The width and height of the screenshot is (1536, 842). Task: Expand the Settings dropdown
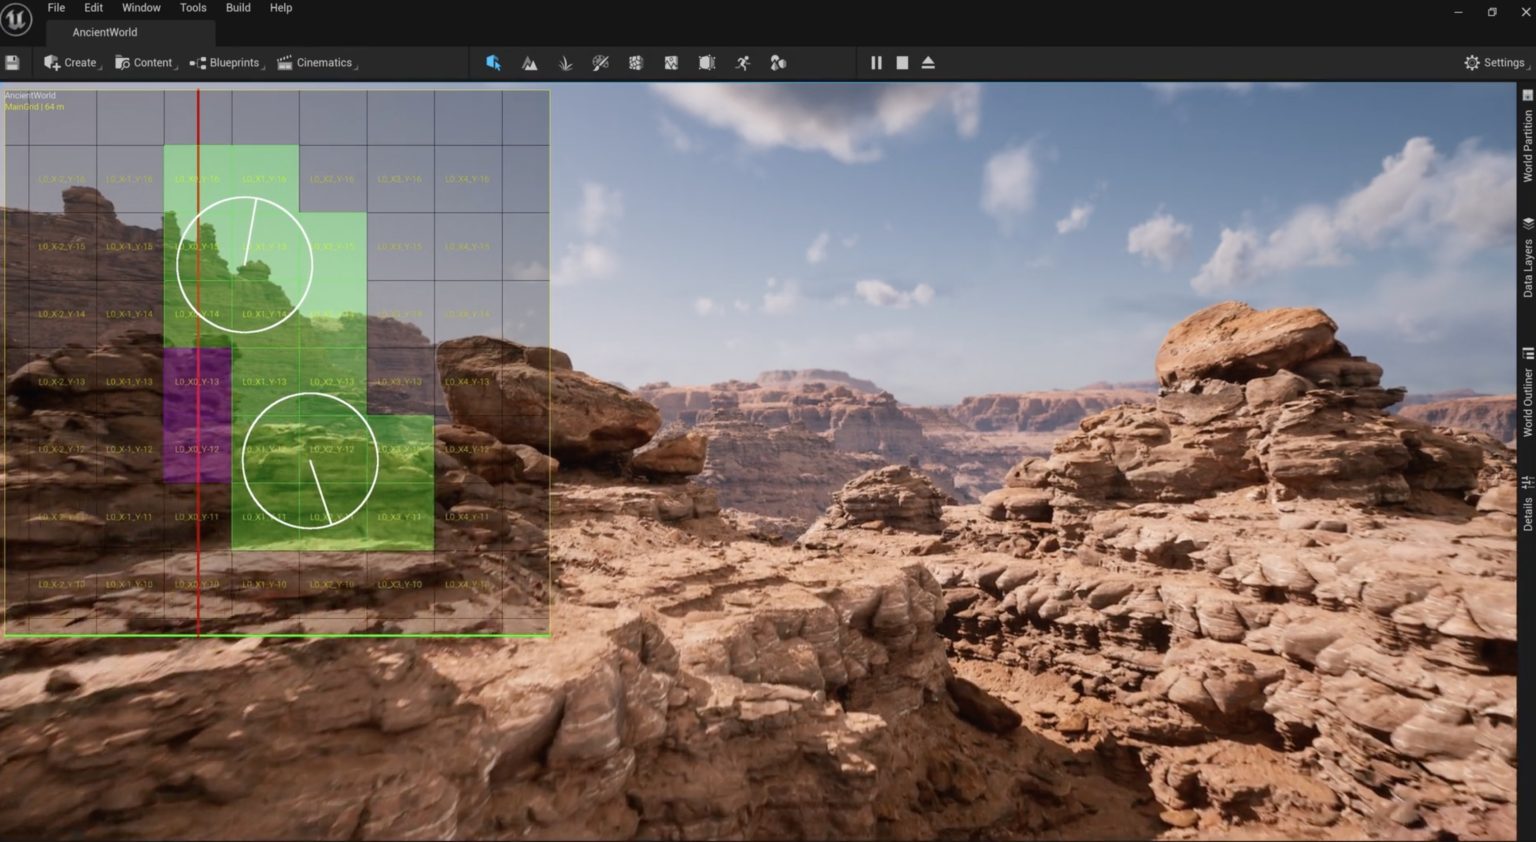pyautogui.click(x=1495, y=63)
